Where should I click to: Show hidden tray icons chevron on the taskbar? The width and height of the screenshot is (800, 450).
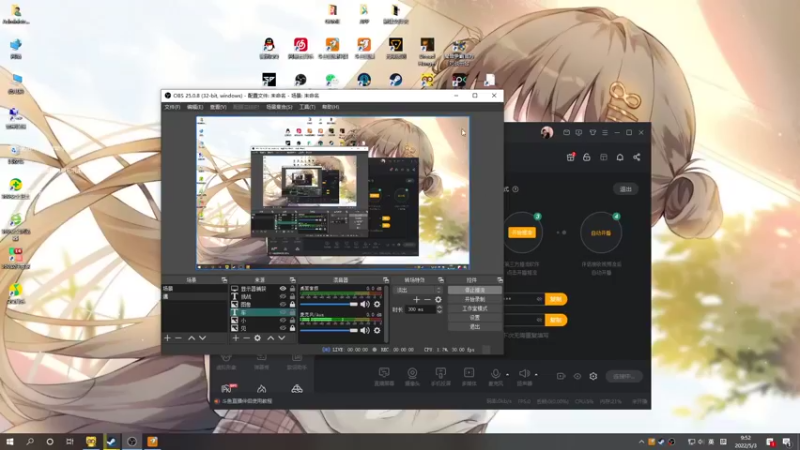pos(641,442)
